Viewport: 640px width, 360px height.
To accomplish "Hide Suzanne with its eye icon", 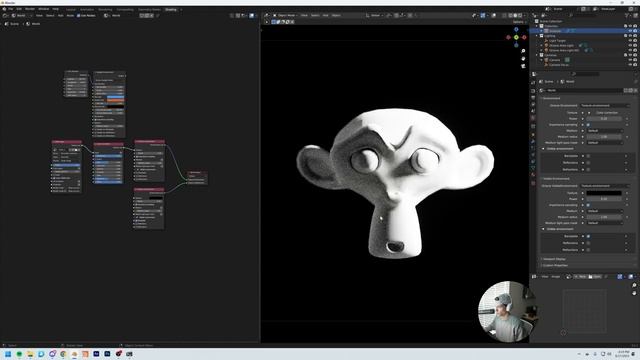I will click(630, 31).
